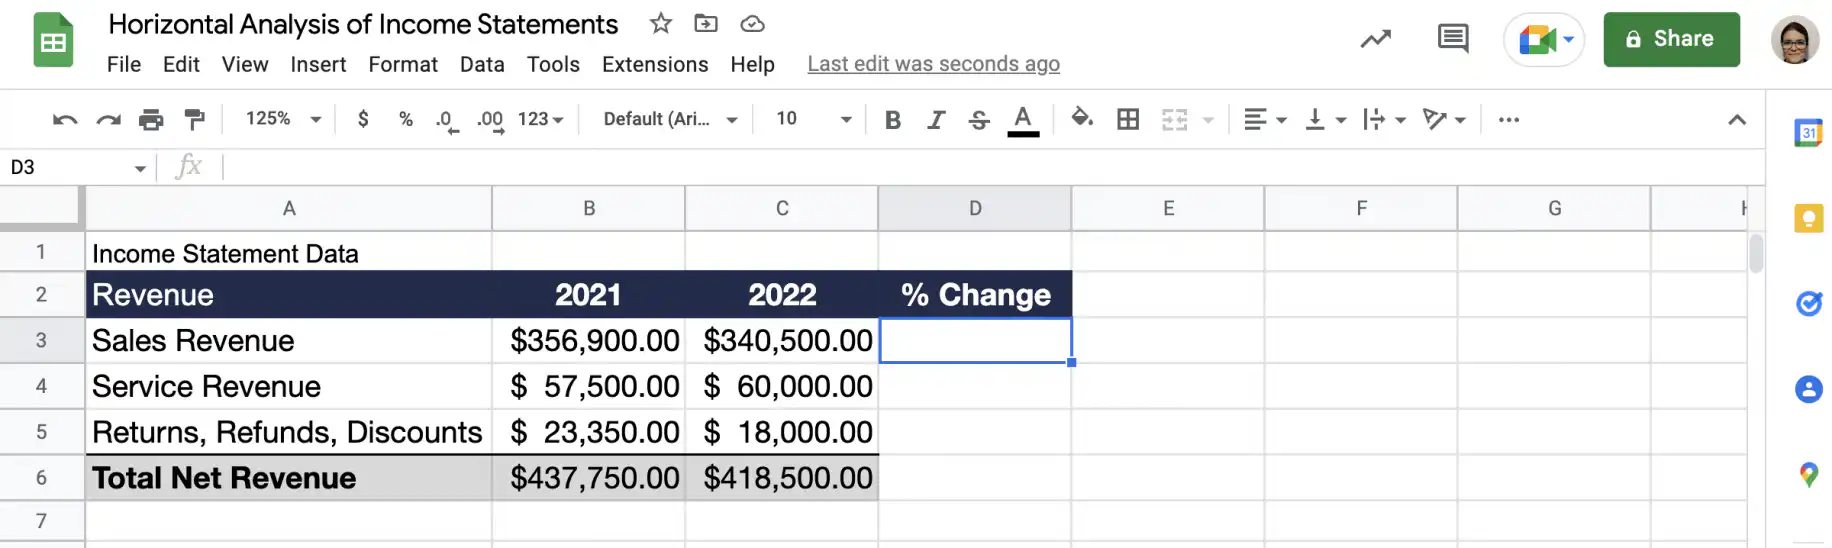
Task: Open Google Keep side panel
Action: 1808,218
